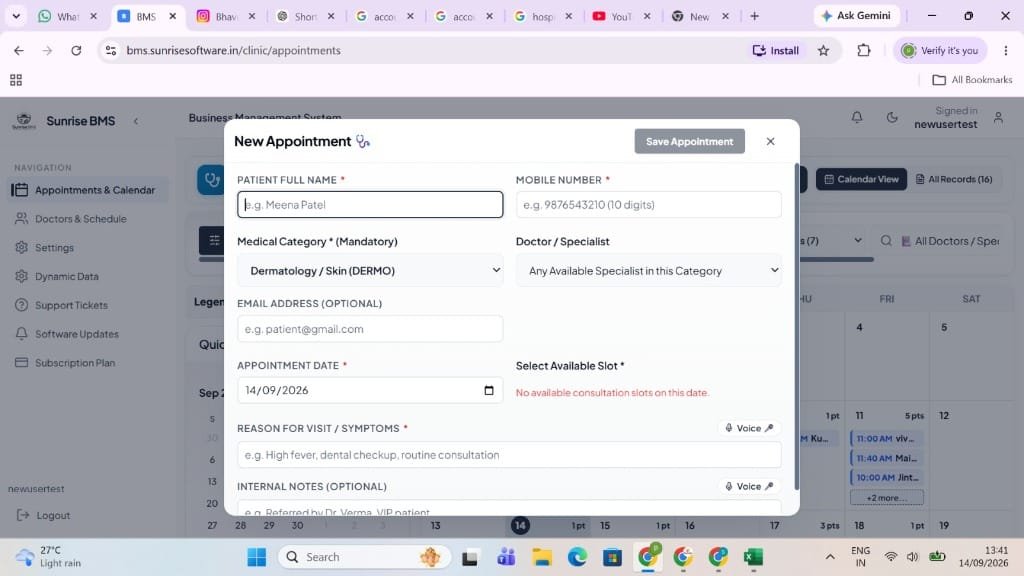Click the notification bell icon
The height and width of the screenshot is (576, 1024).
tap(857, 118)
